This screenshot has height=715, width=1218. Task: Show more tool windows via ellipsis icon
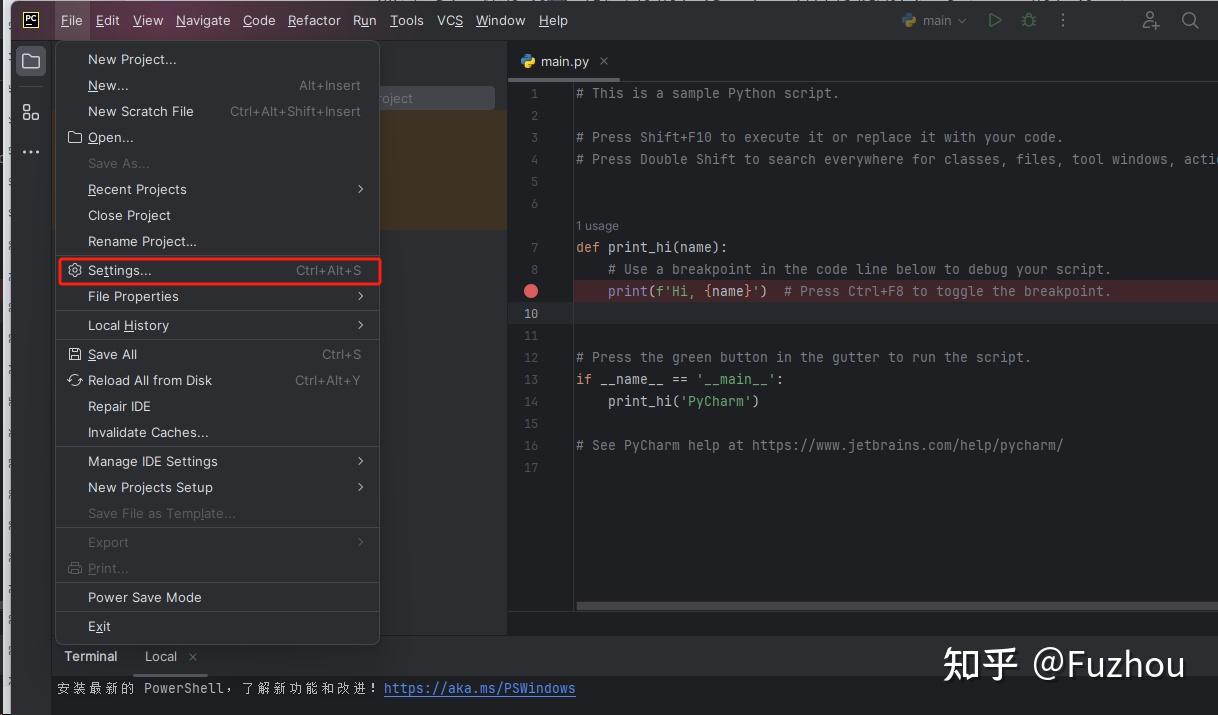30,151
